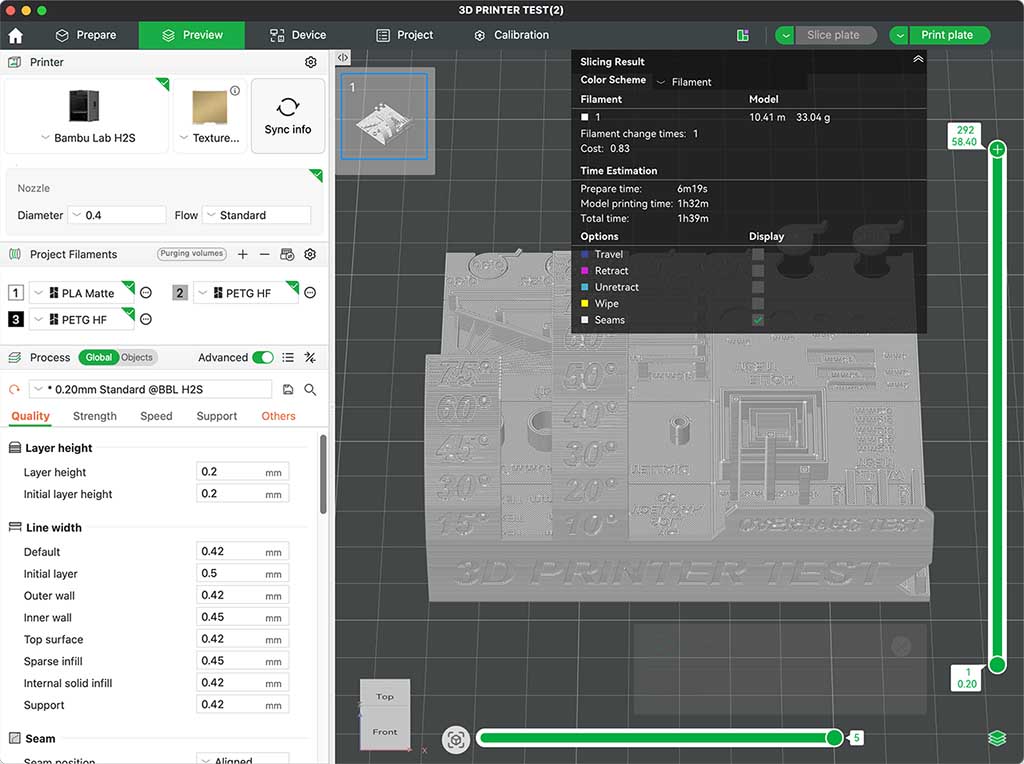Edit filament 3 PETG HF preset

(146, 319)
